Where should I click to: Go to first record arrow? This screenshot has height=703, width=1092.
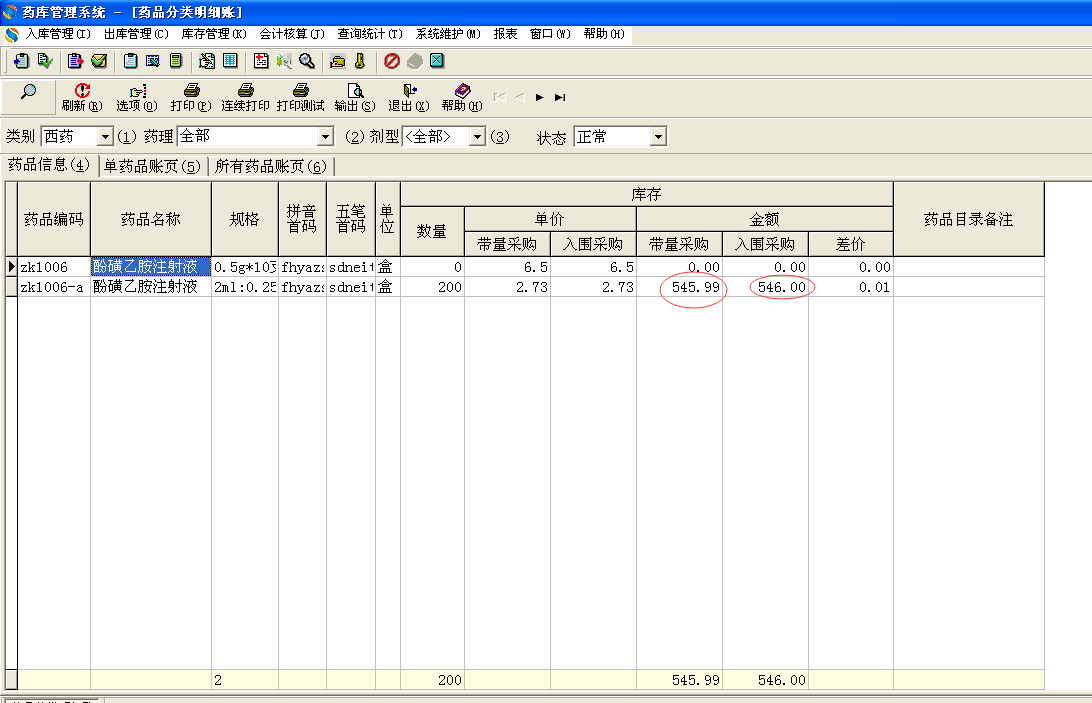[x=499, y=98]
